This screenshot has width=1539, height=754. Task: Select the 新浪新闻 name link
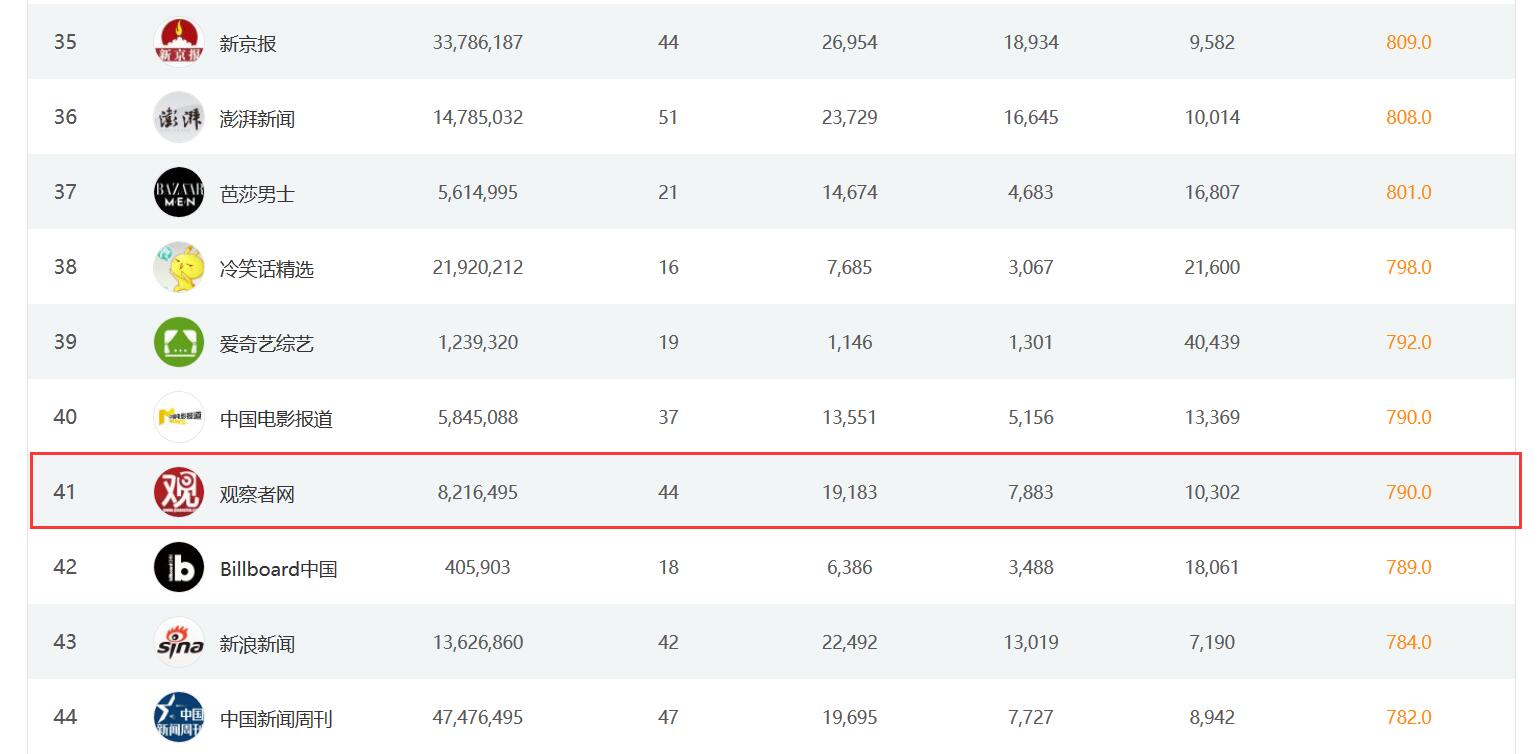257,644
